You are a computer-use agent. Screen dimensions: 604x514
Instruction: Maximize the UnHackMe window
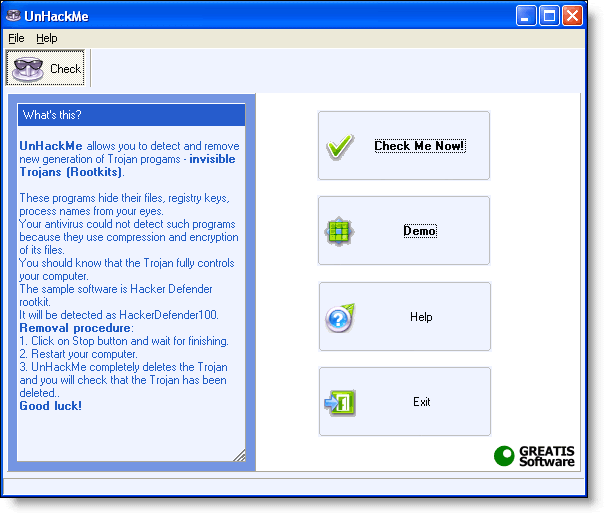549,16
